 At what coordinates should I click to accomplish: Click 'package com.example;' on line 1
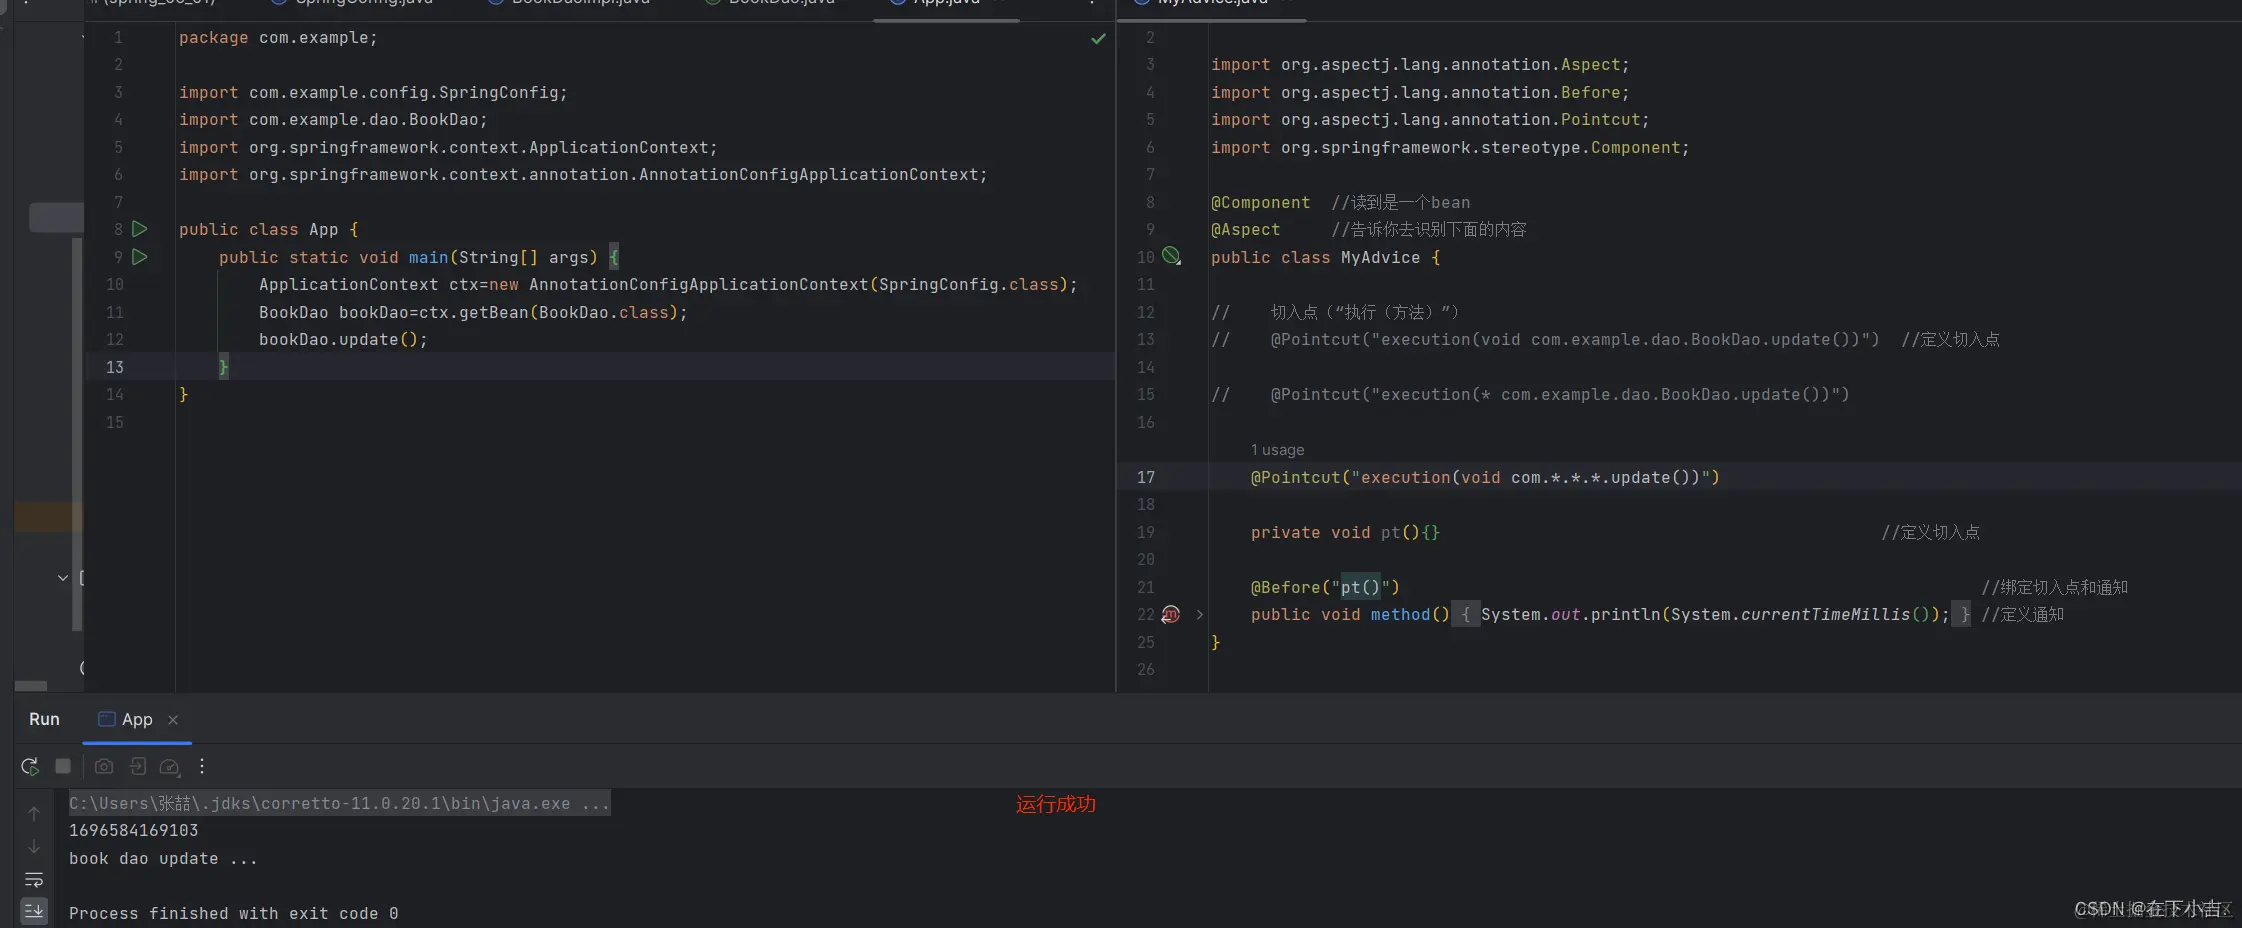tap(278, 38)
